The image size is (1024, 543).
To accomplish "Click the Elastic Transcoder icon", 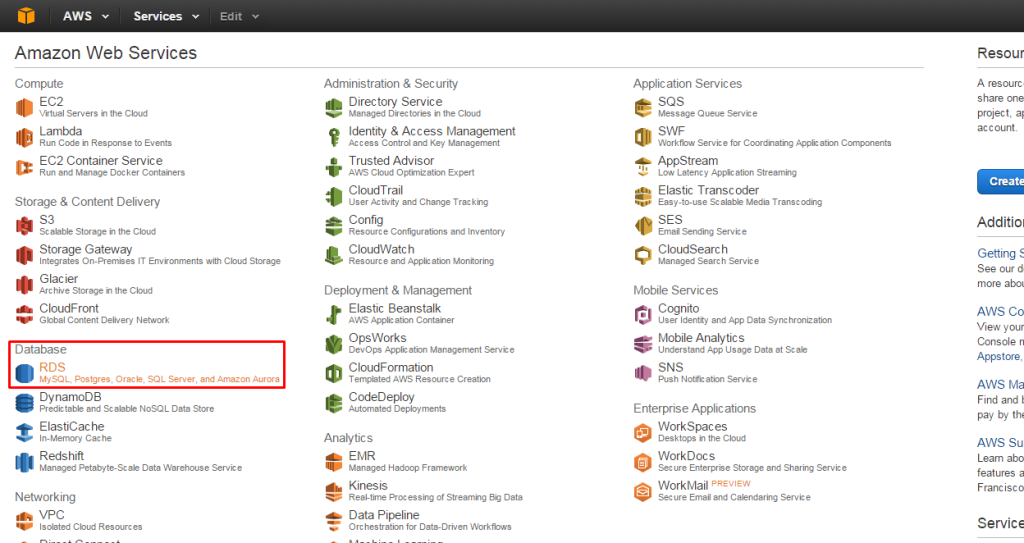I will pos(643,196).
